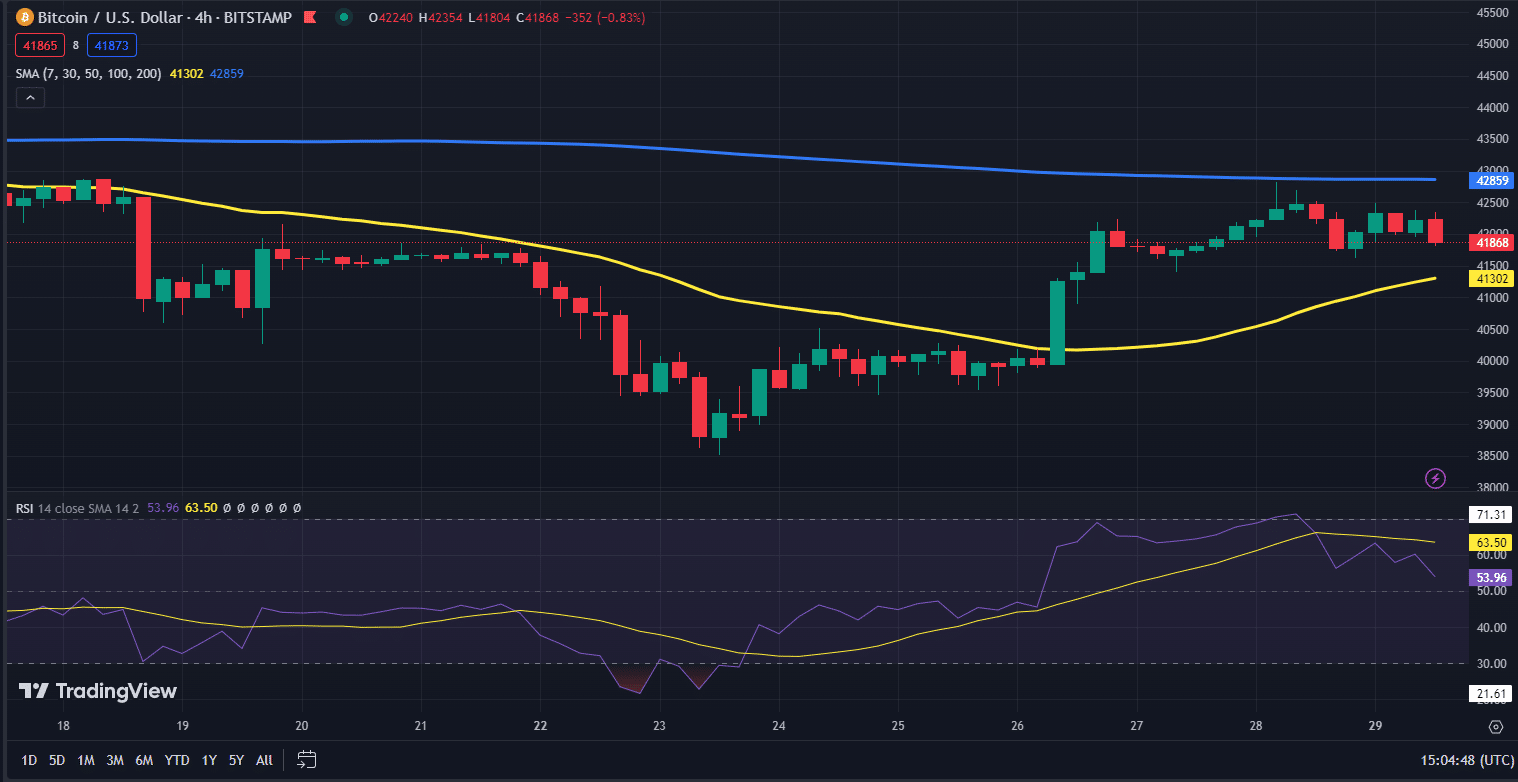This screenshot has height=782, width=1518.
Task: Set the range to 5Y
Action: tap(236, 760)
